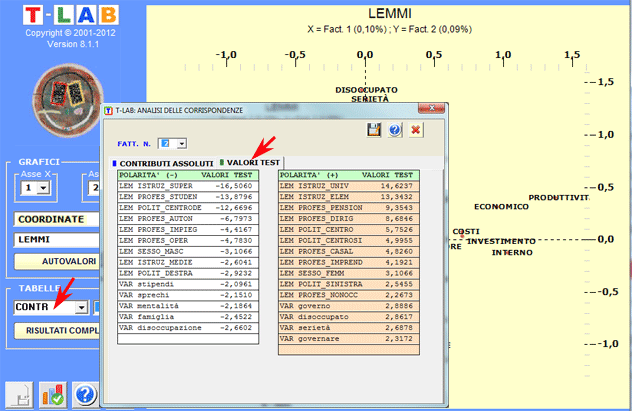Select row LEM ISTRUZ_MEDIE

click(188, 262)
